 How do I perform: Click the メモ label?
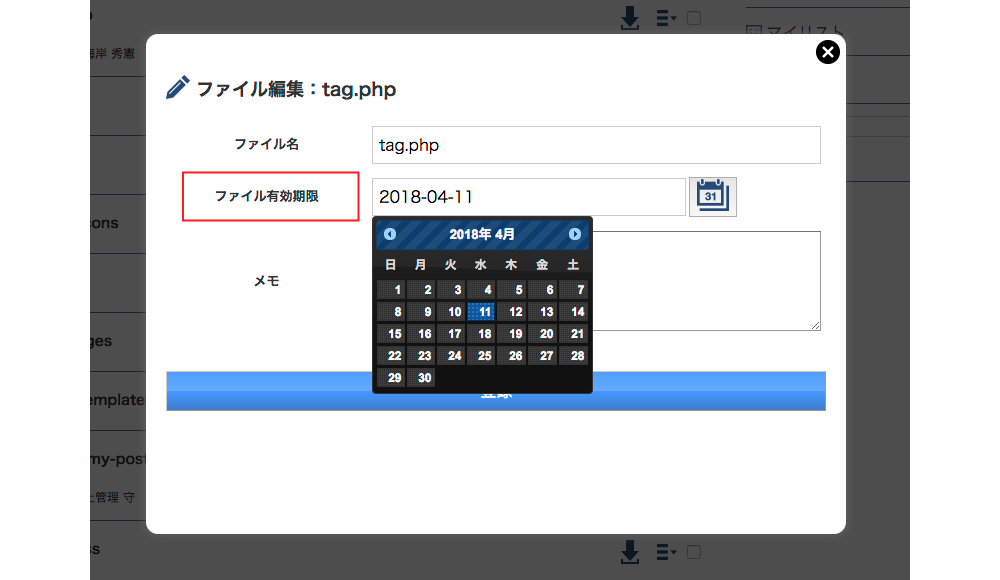click(267, 281)
